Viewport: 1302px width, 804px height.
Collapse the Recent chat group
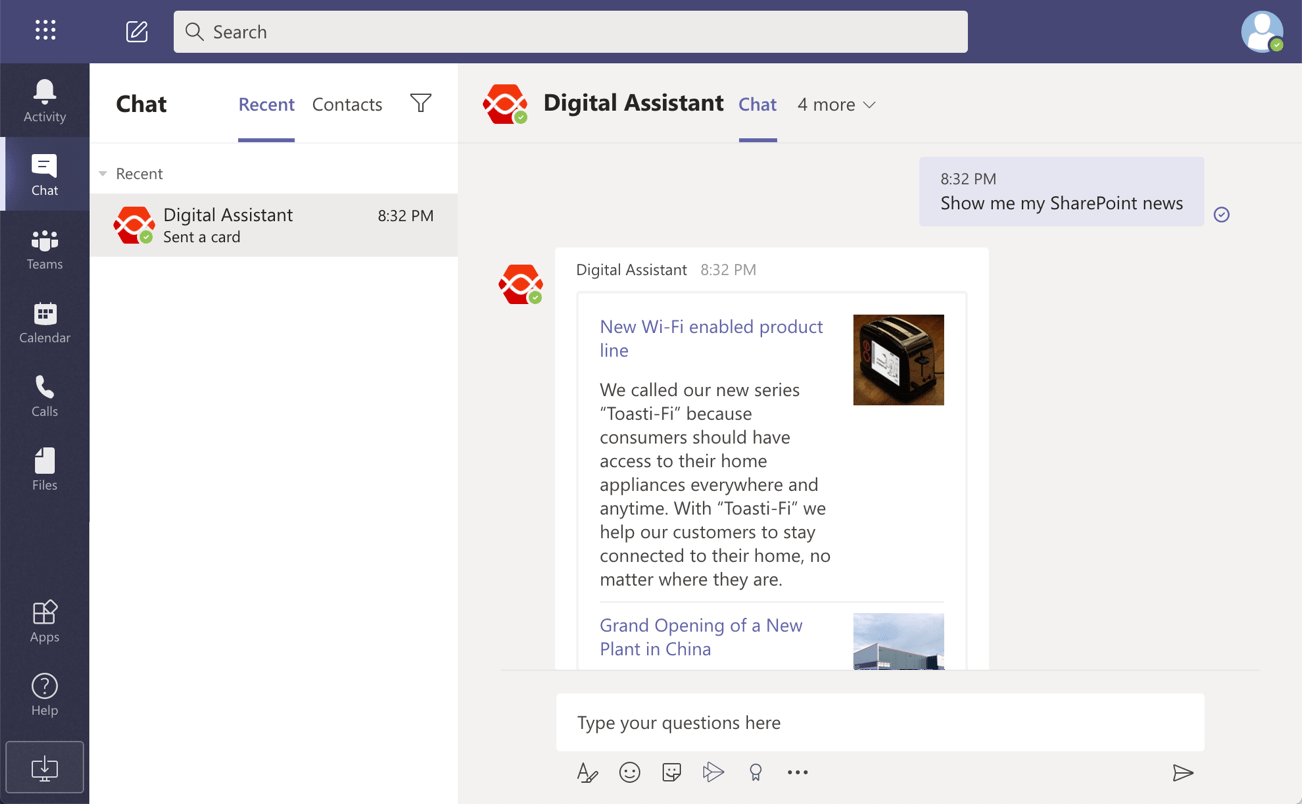point(103,172)
